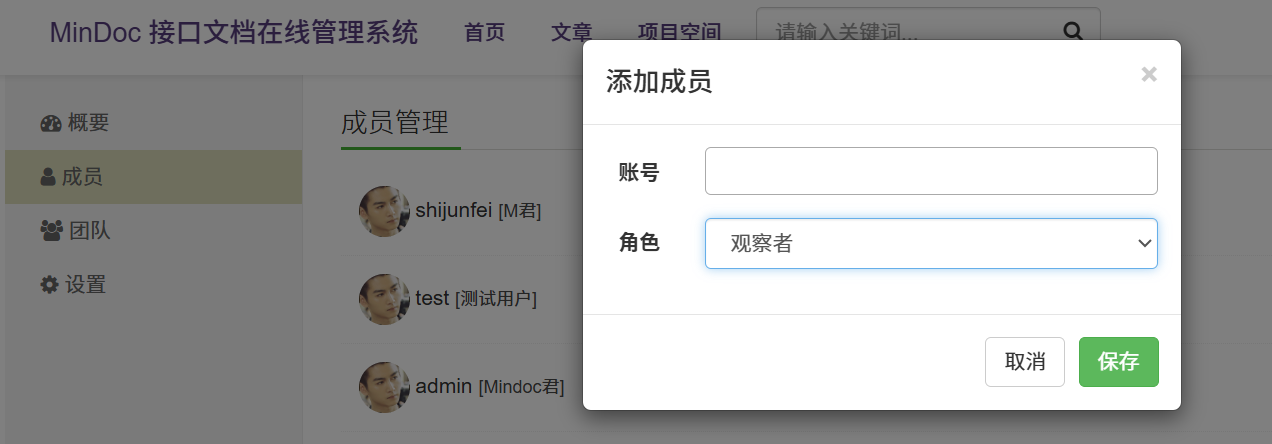This screenshot has width=1272, height=444.
Task: Close the 添加成员 dialog with X
Action: (1149, 74)
